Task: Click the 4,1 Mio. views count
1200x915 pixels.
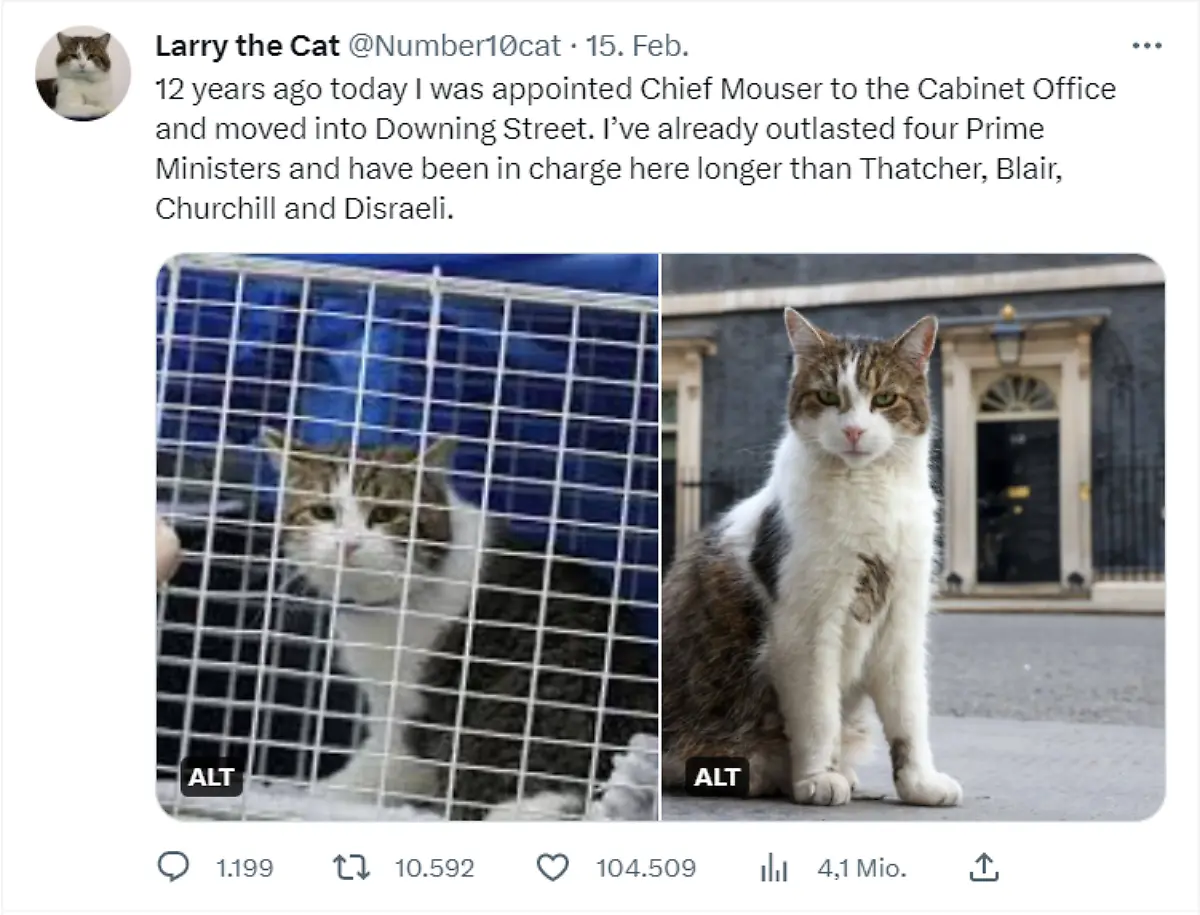Action: (861, 868)
